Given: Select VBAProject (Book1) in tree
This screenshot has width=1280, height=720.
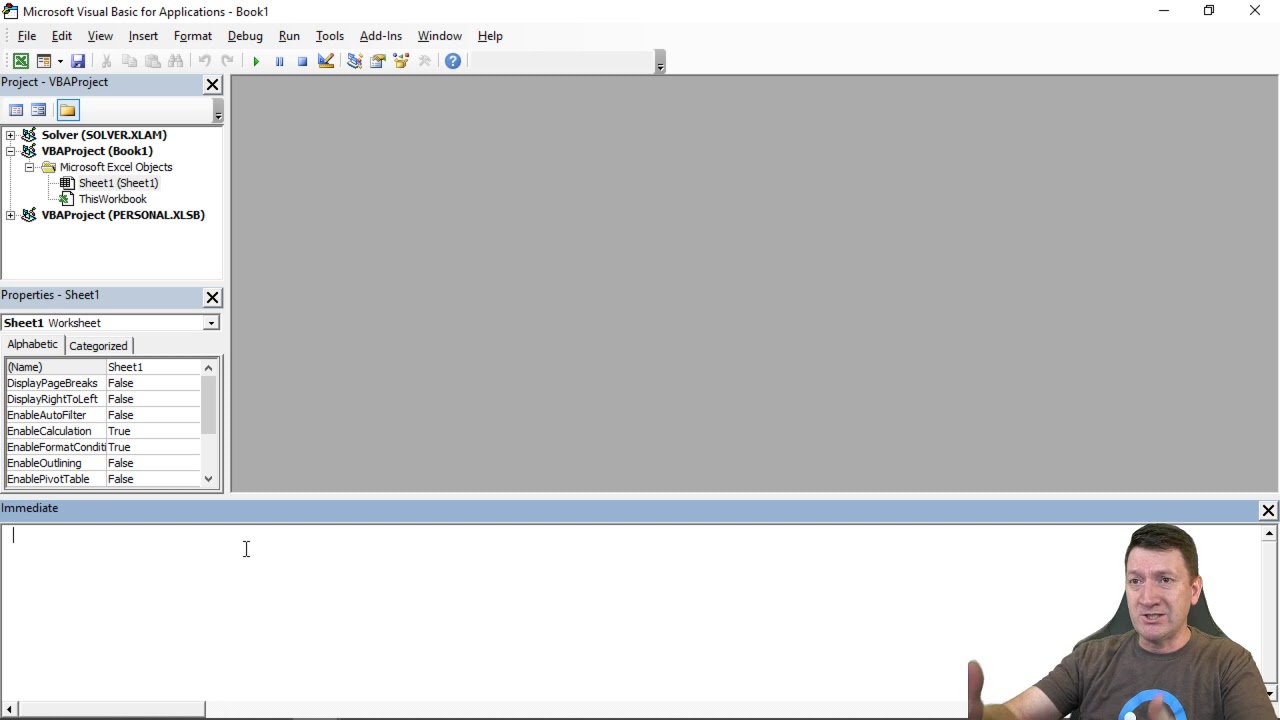Looking at the screenshot, I should click(x=97, y=151).
